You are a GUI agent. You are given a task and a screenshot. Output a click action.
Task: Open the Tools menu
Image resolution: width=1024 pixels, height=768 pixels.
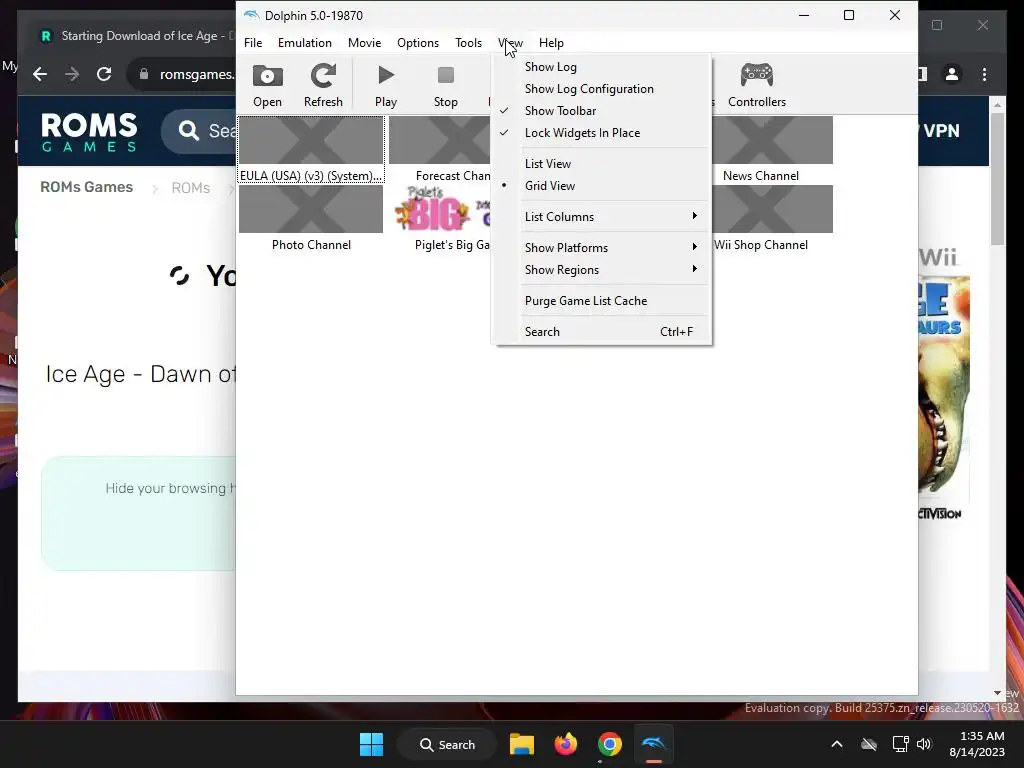468,43
